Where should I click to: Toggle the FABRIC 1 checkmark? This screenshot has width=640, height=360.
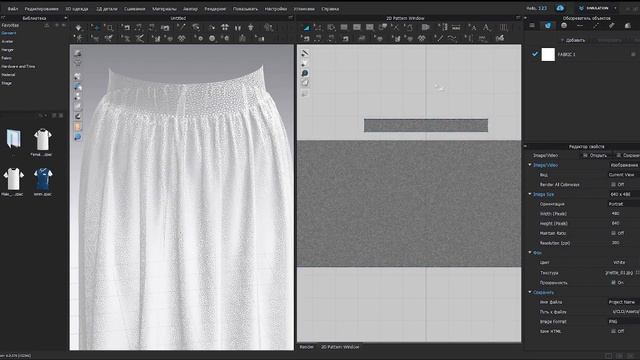click(x=535, y=54)
